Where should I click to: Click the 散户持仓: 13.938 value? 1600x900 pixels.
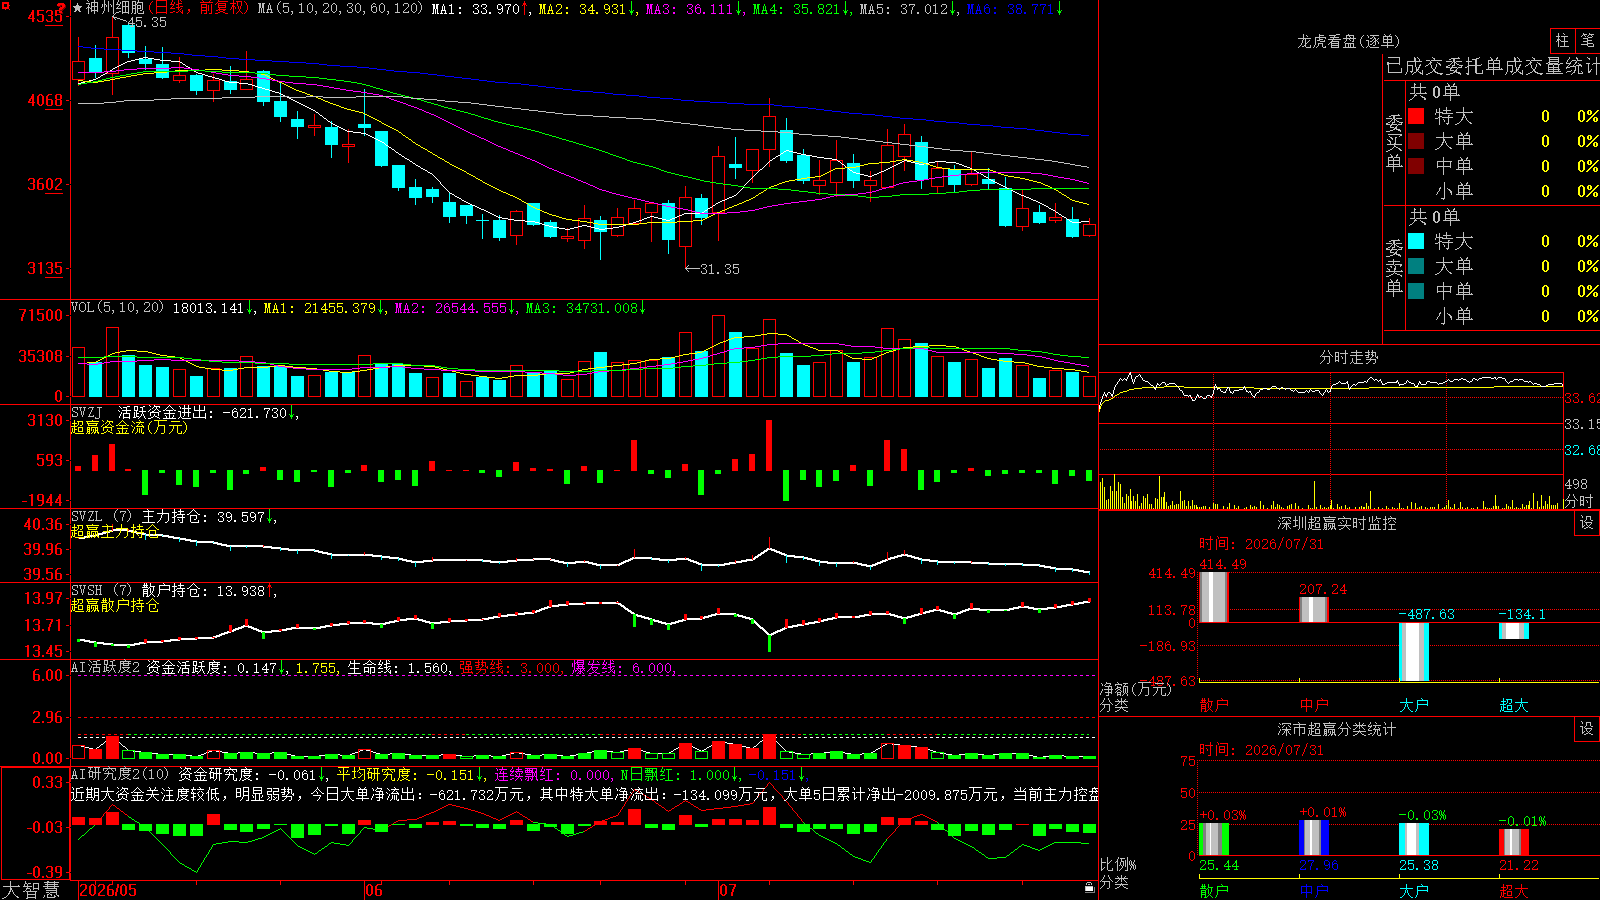point(209,591)
